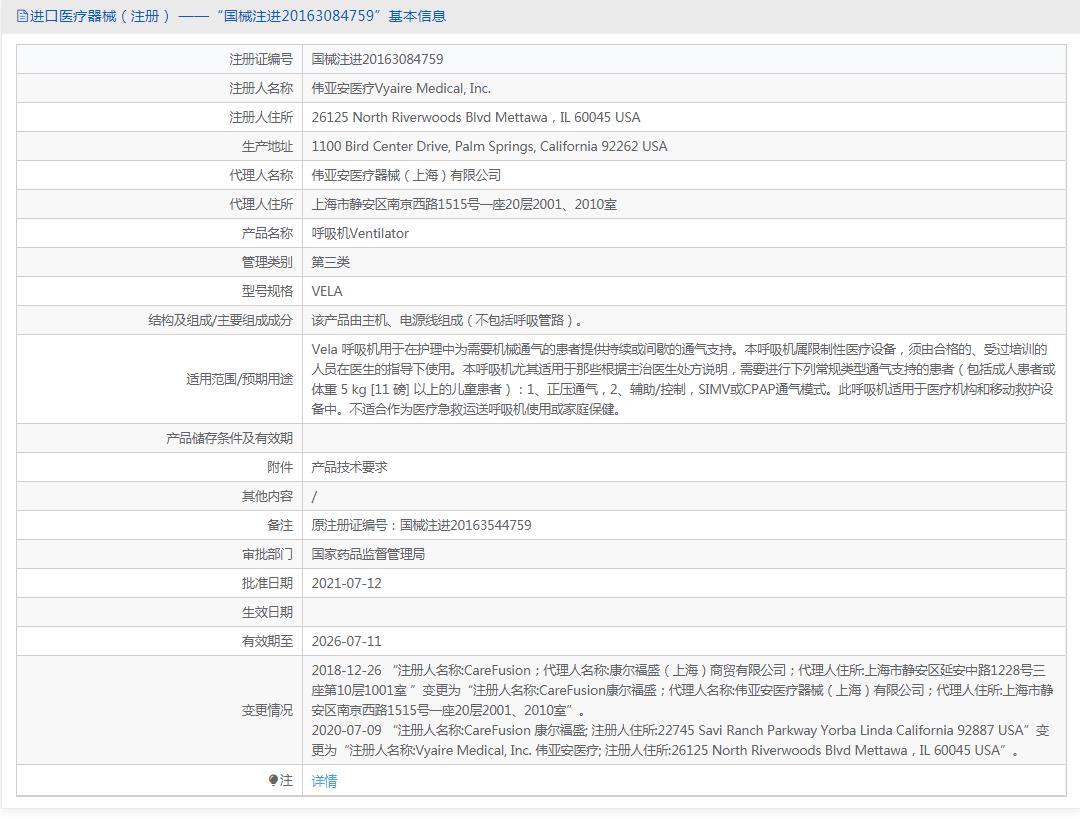This screenshot has width=1080, height=819.
Task: Click the 生效日期 label
Action: pos(267,612)
